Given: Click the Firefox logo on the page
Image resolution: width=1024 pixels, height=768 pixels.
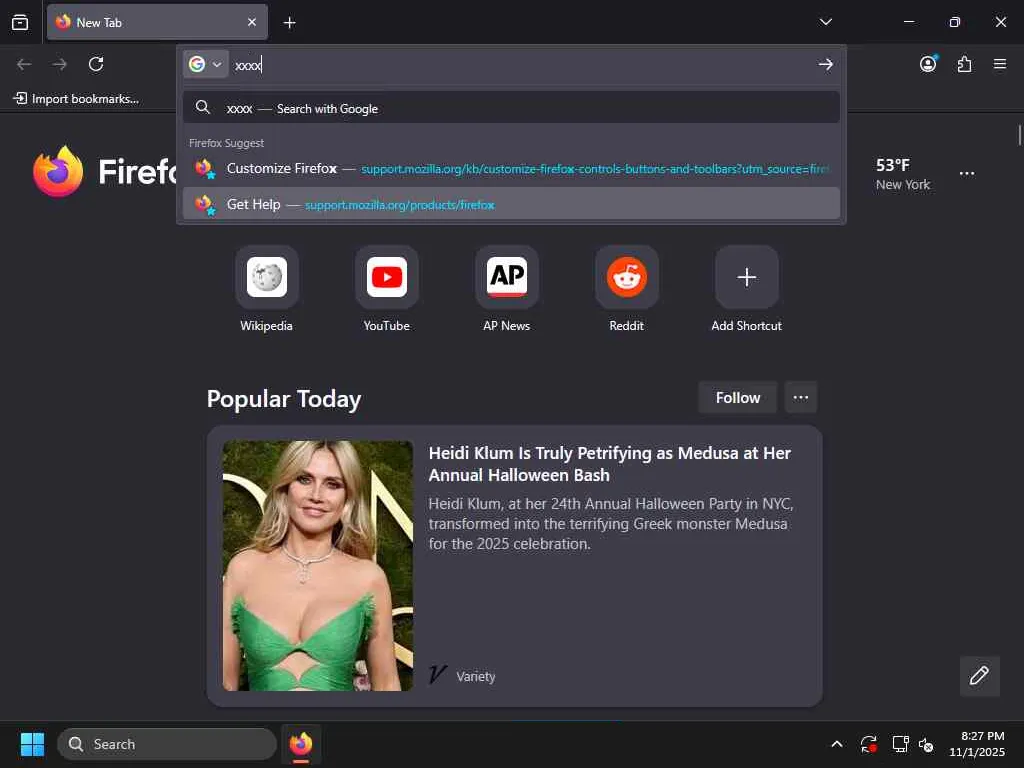Looking at the screenshot, I should coord(58,171).
